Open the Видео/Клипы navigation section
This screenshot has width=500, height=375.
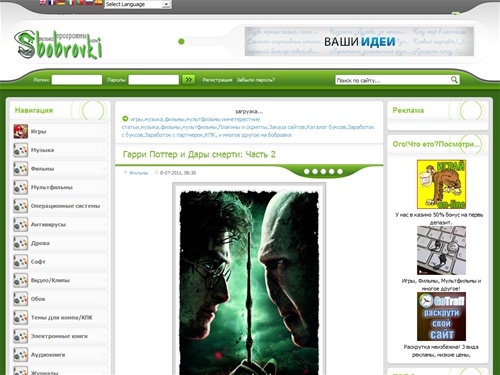(x=60, y=280)
